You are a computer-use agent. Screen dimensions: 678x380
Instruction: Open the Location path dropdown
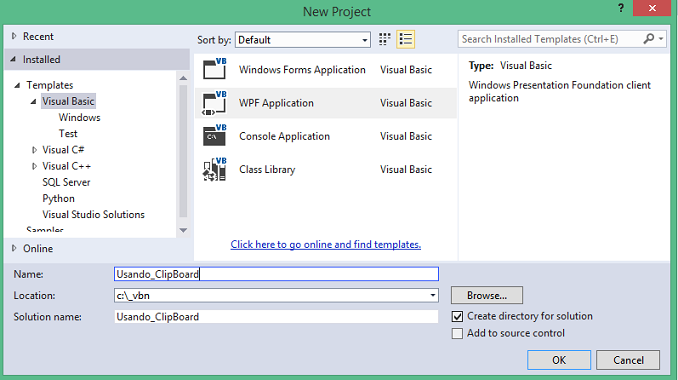(432, 295)
